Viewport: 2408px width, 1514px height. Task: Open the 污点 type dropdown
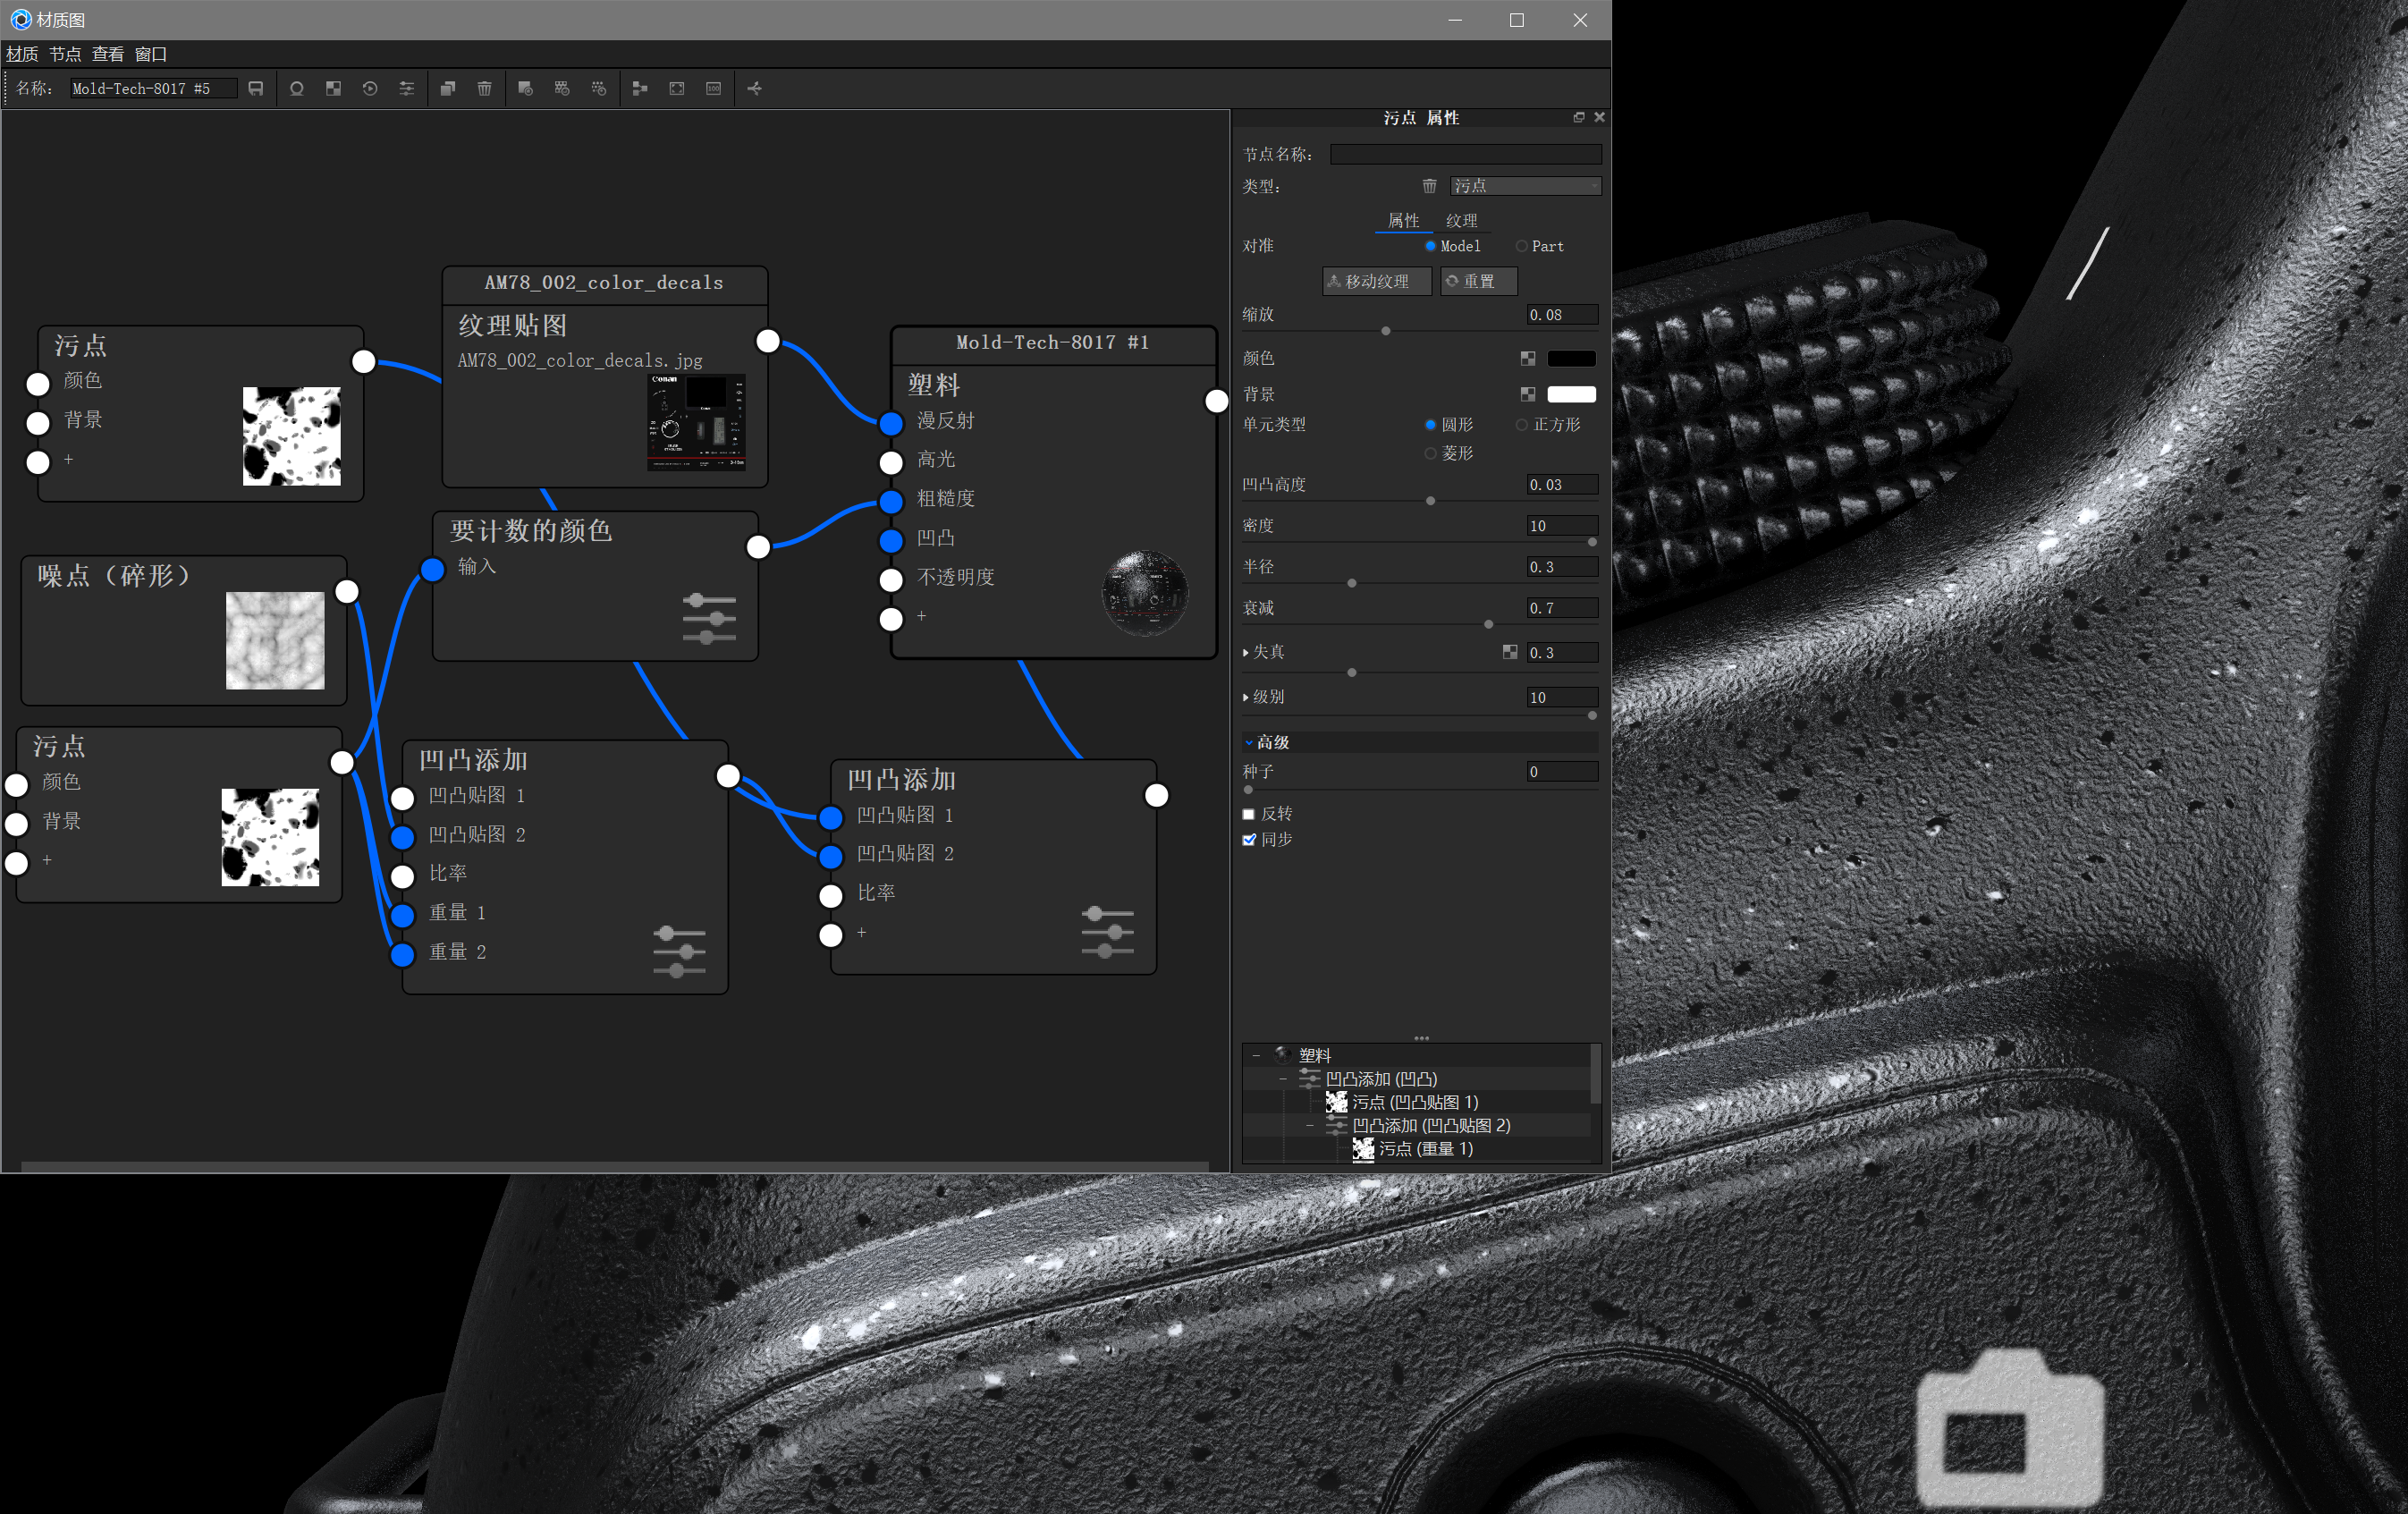(1524, 186)
